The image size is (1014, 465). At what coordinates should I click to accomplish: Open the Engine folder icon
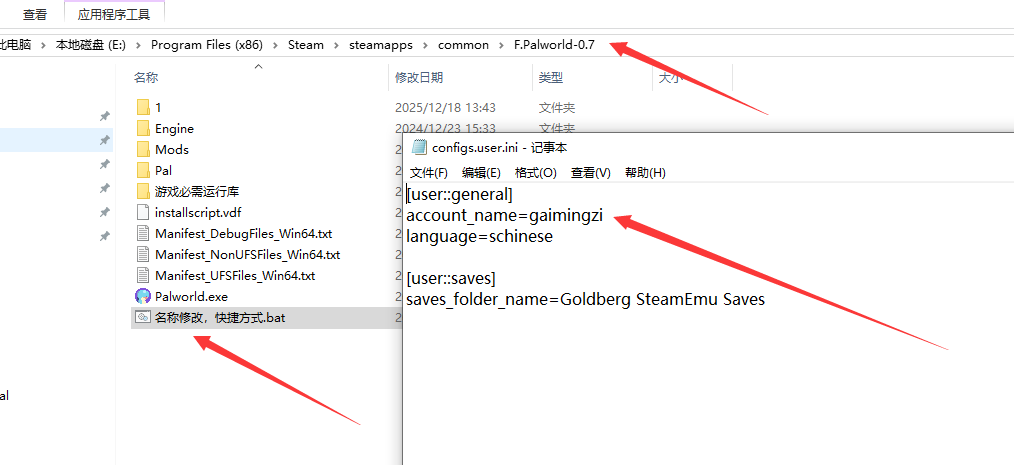(x=143, y=129)
